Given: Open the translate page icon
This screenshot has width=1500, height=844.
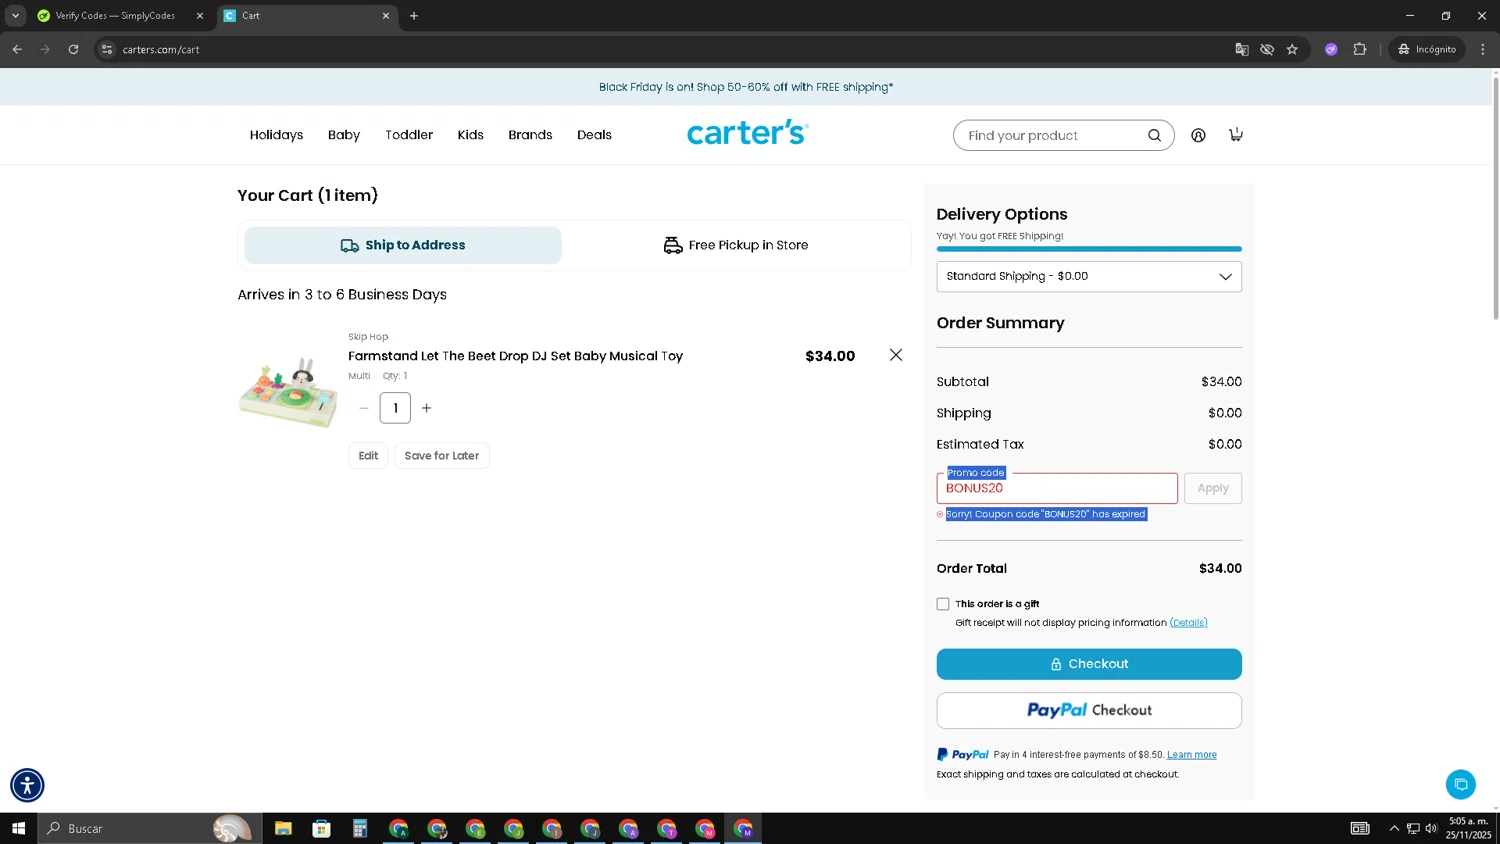Looking at the screenshot, I should pos(1242,49).
